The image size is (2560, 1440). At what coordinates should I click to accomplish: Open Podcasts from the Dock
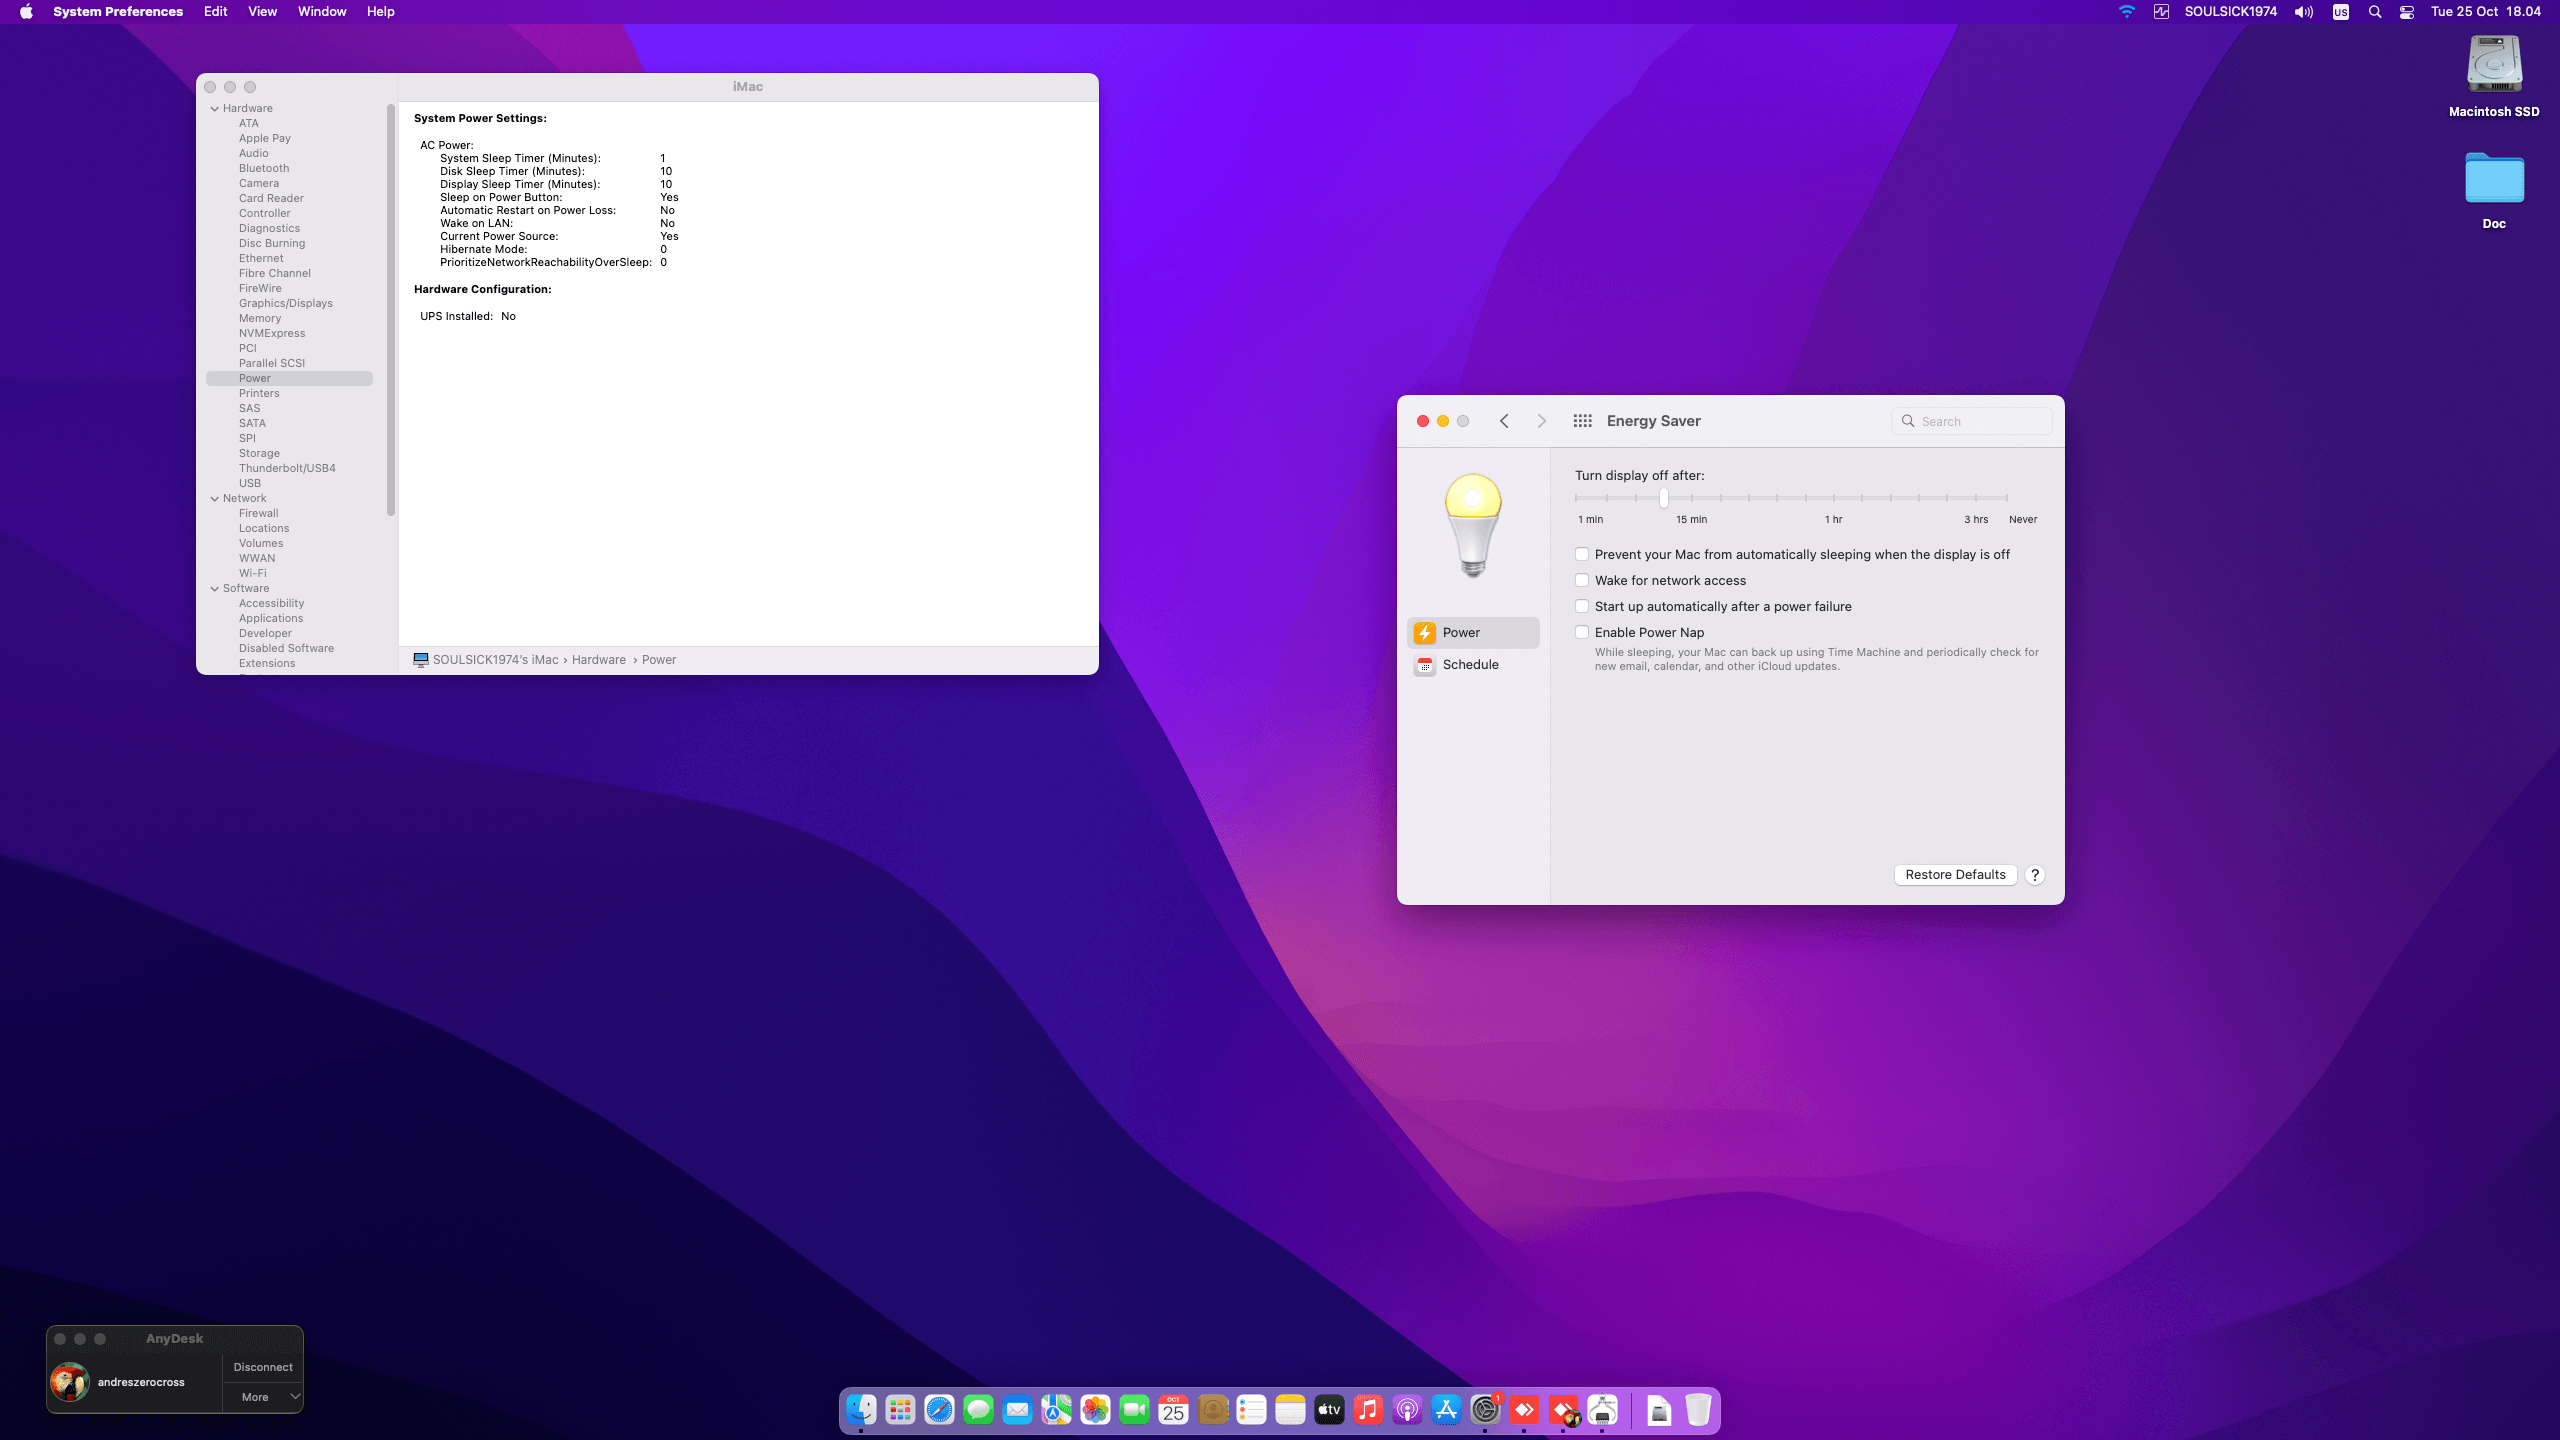point(1407,1410)
